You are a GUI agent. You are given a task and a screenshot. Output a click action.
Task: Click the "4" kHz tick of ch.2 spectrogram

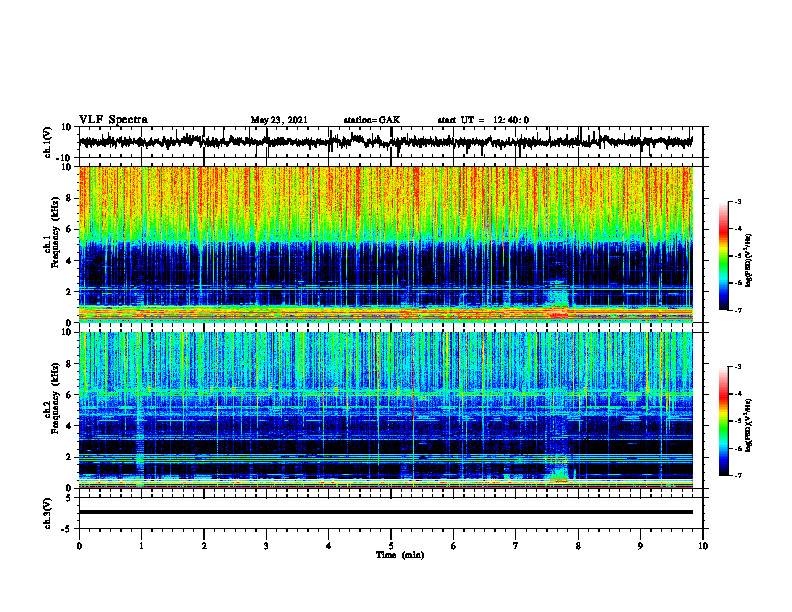click(69, 426)
